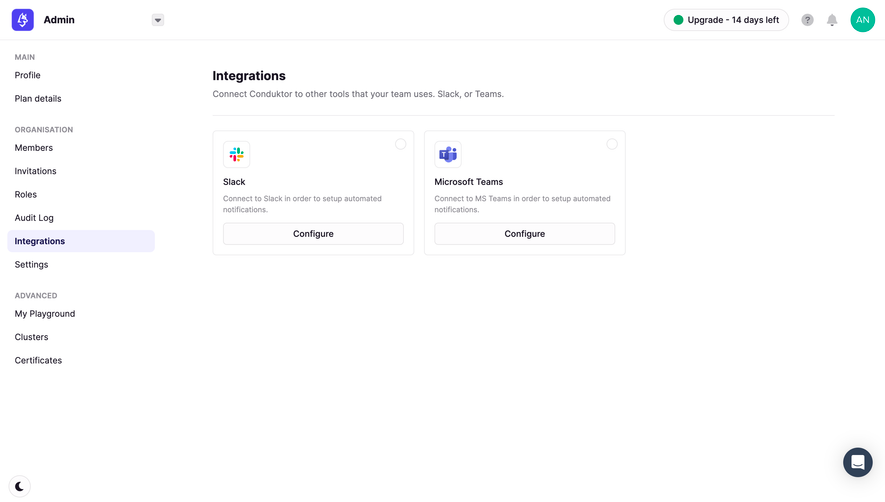Click Upgrade - 14 days left button
The width and height of the screenshot is (885, 502).
pos(726,20)
